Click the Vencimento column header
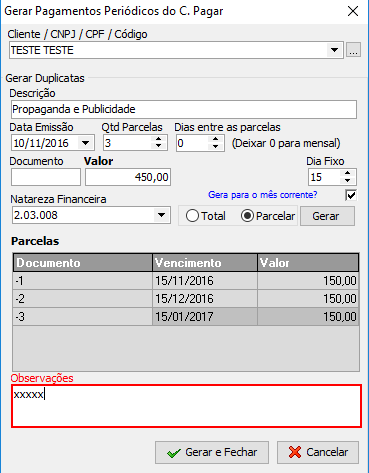Screen dimensions: 369x473 click(x=205, y=263)
